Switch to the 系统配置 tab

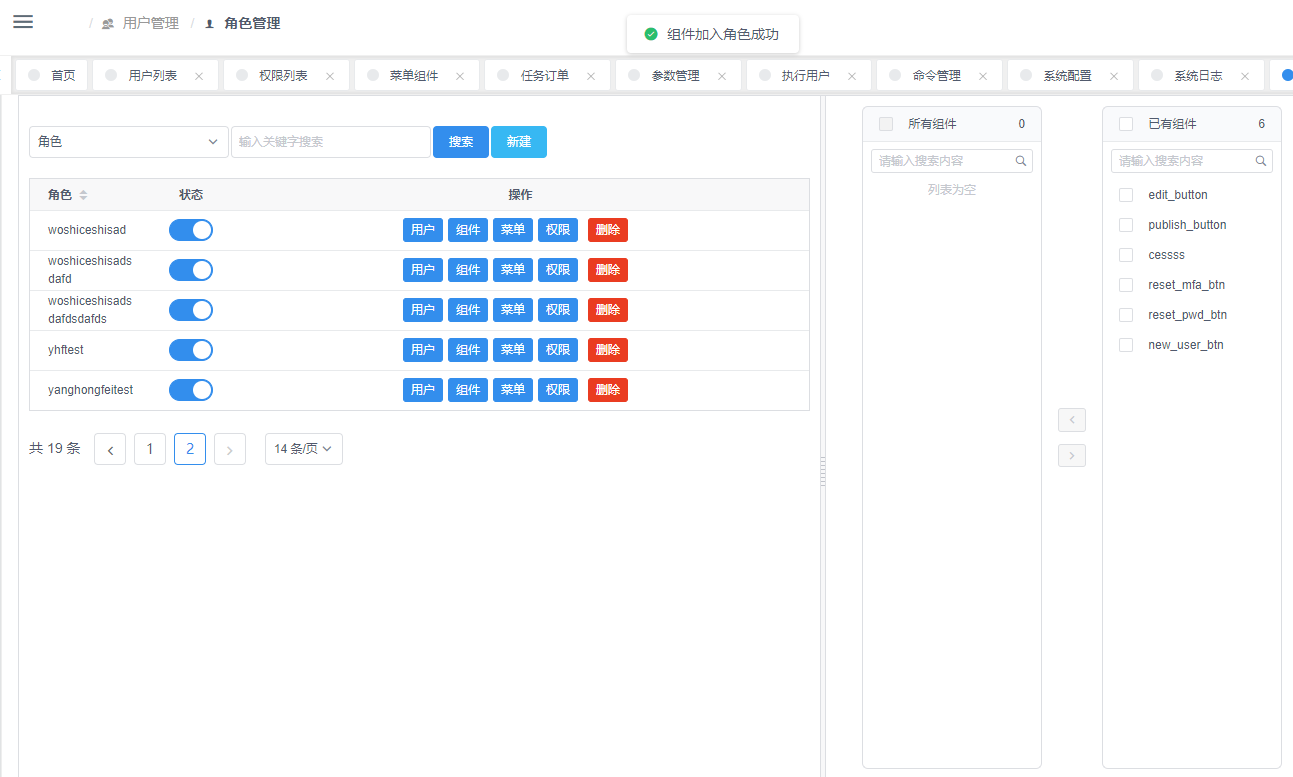1068,75
